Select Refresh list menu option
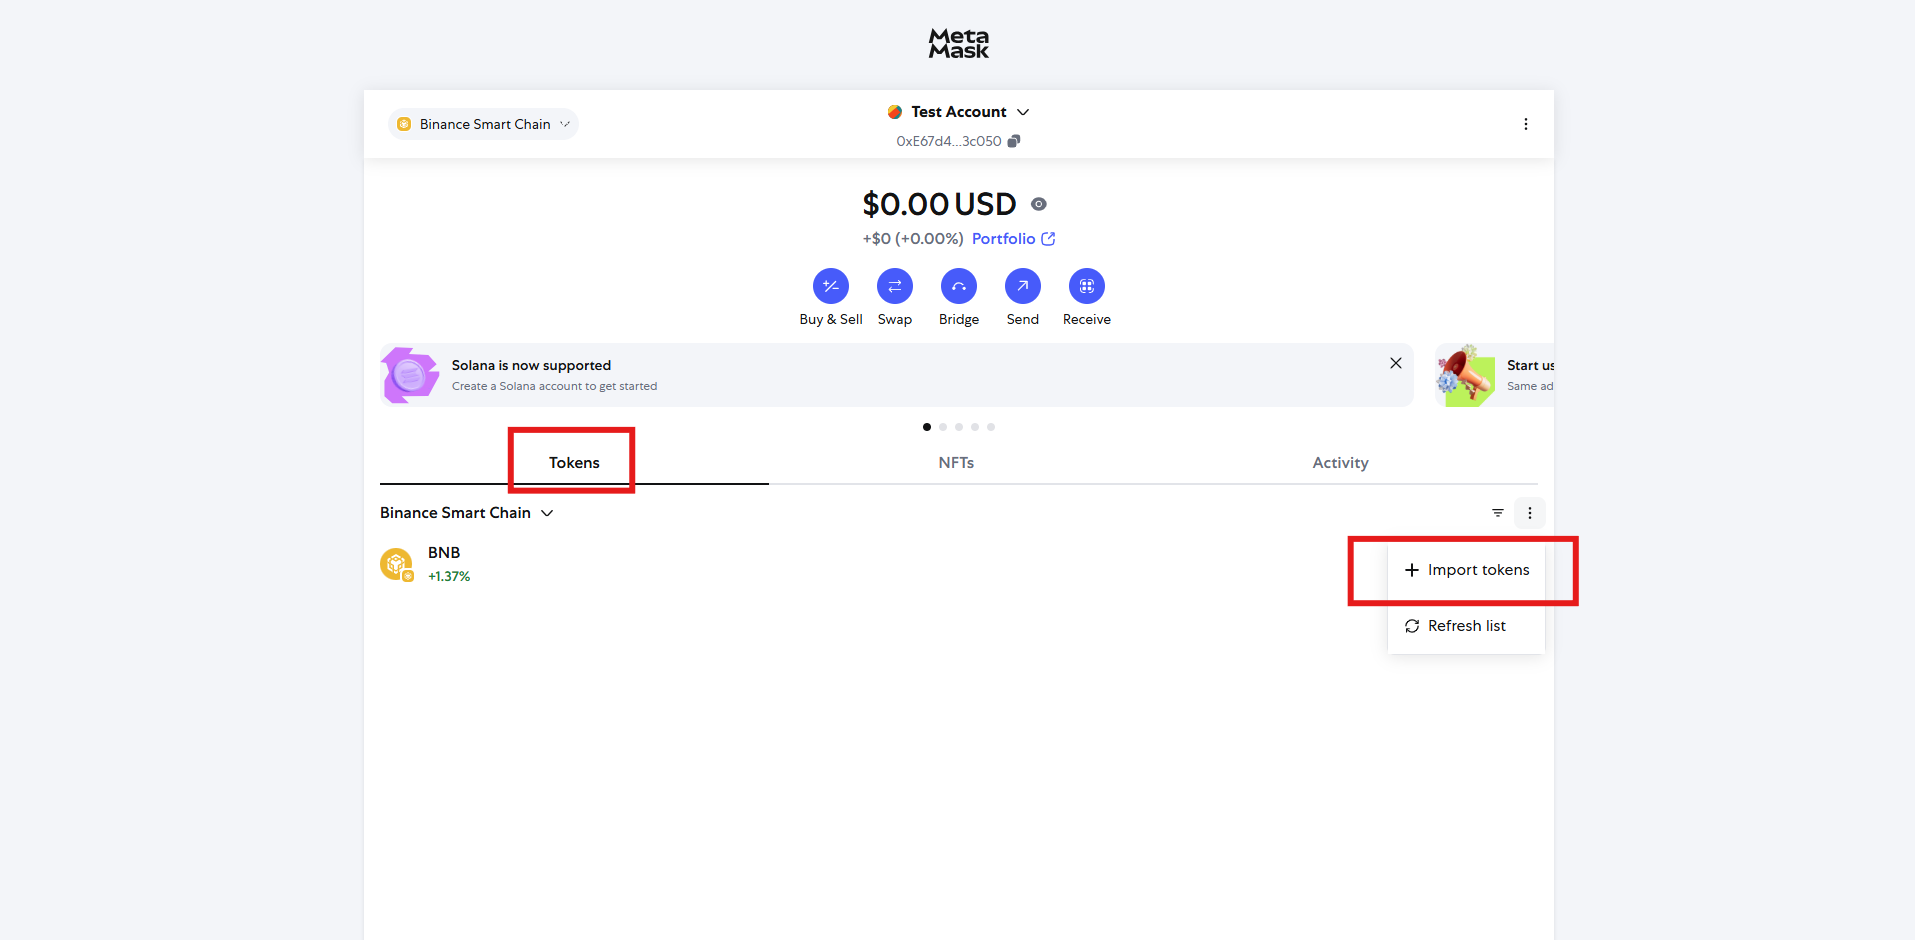 [x=1466, y=626]
